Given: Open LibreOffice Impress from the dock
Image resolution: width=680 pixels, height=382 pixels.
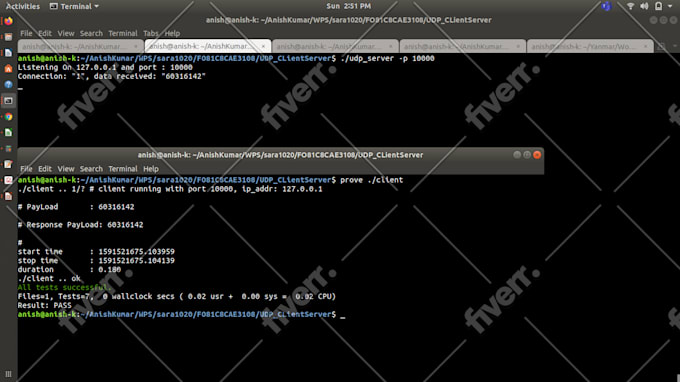Looking at the screenshot, I should pos(8,196).
